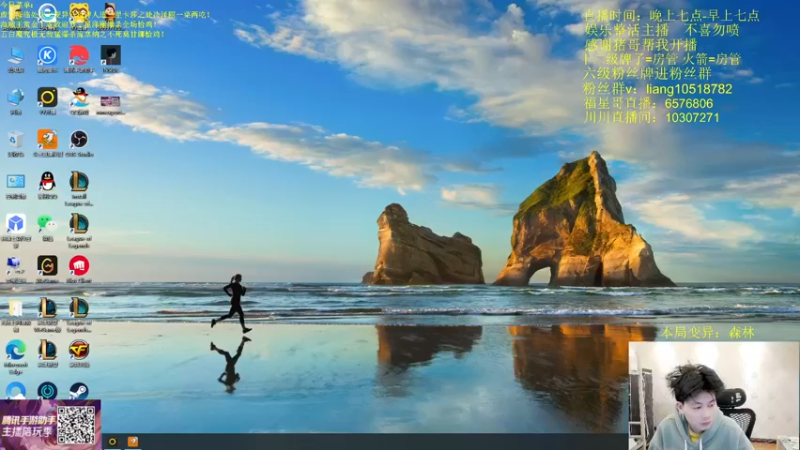Open the computer shortcut beside the orange G icon
Viewport: 800px width, 450px height.
click(14, 265)
